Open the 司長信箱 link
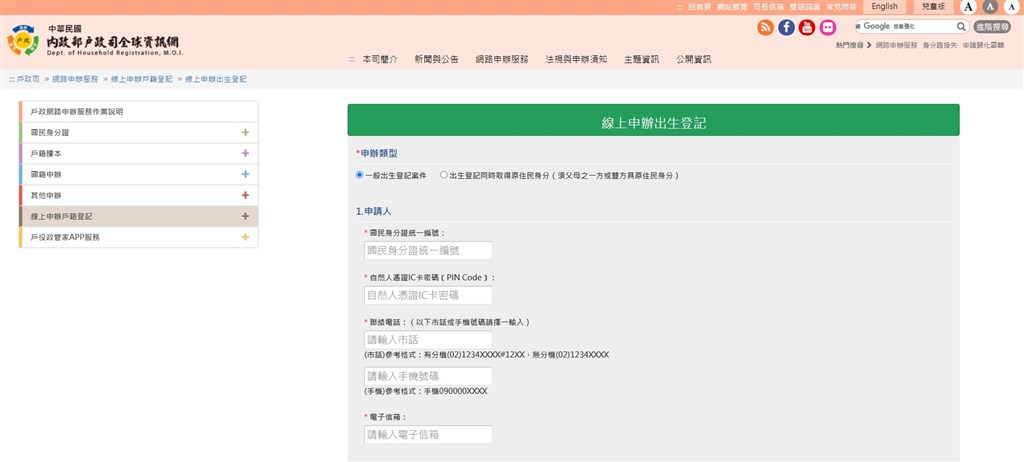1024x462 pixels. click(769, 7)
